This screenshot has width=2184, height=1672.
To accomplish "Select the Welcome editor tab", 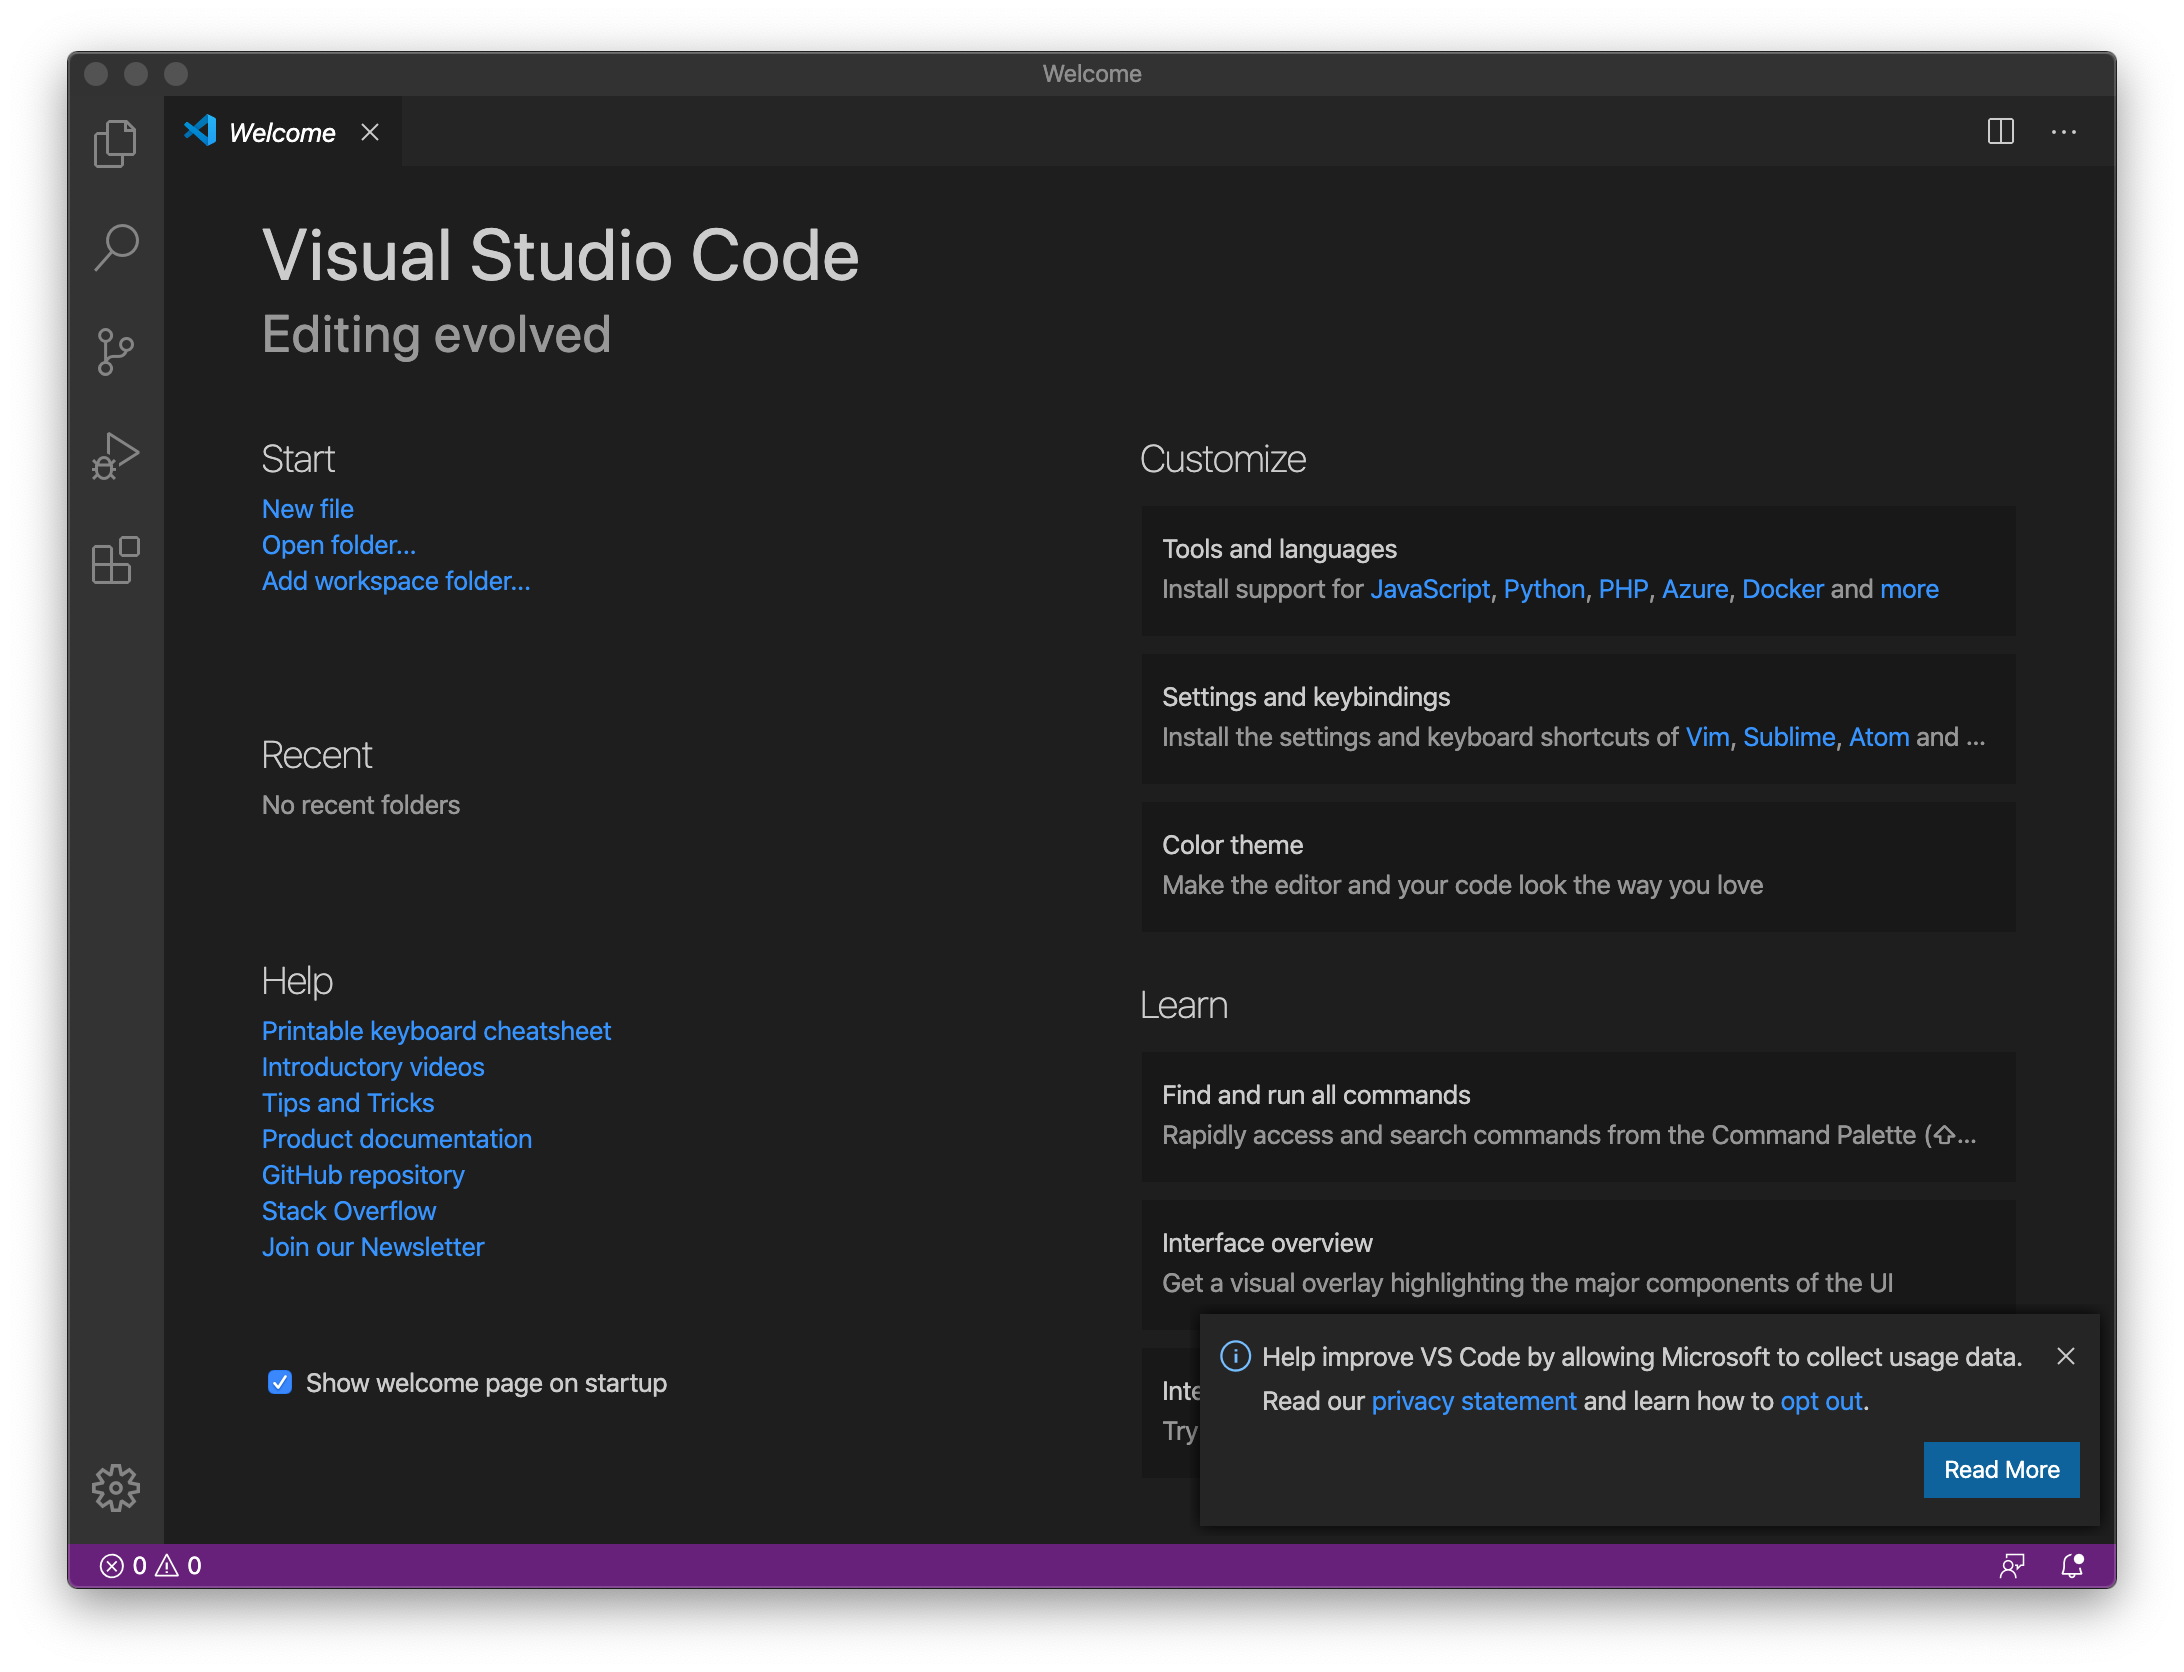I will coord(281,133).
